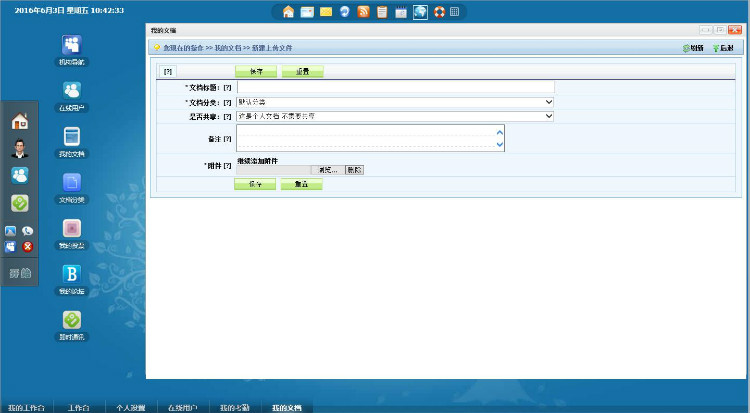Click the [?] help beside 是否共享
The height and width of the screenshot is (413, 750).
pos(227,116)
